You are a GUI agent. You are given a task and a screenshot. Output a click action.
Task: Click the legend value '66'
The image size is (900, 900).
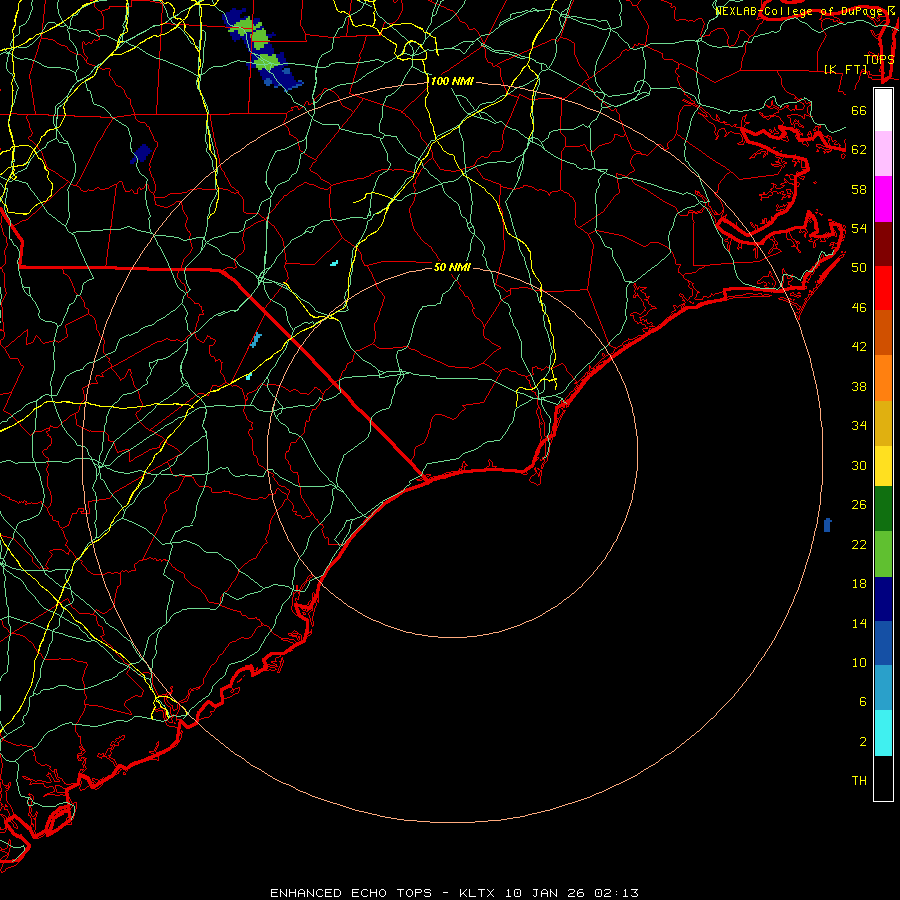pyautogui.click(x=859, y=111)
